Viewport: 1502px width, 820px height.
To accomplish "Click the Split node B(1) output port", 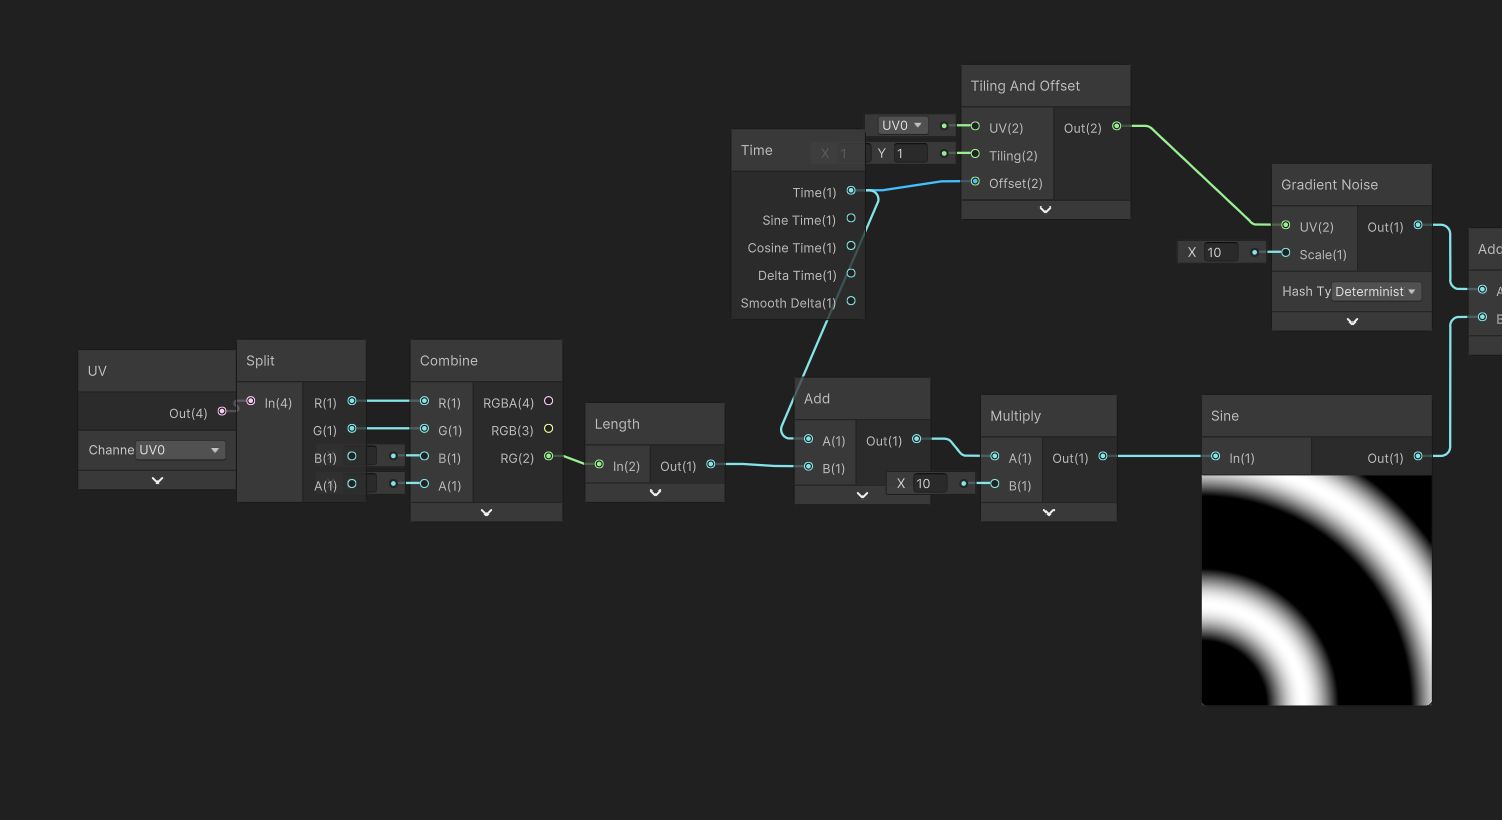I will pyautogui.click(x=352, y=456).
